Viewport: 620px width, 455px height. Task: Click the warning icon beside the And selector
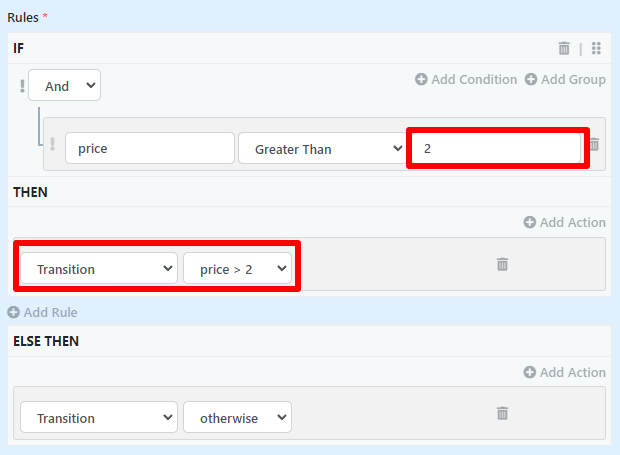(21, 86)
